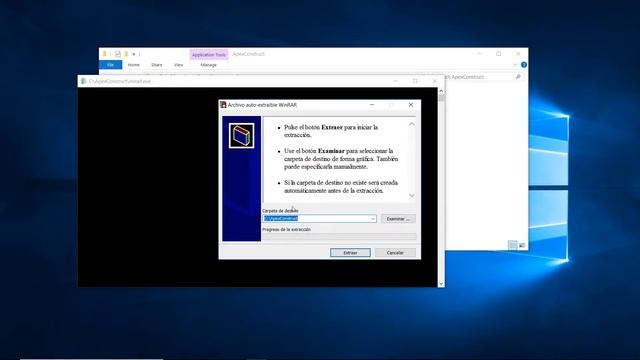Viewport: 640px width, 360px height.
Task: Click the Explorer folder icon in title bar
Action: pyautogui.click(x=105, y=54)
